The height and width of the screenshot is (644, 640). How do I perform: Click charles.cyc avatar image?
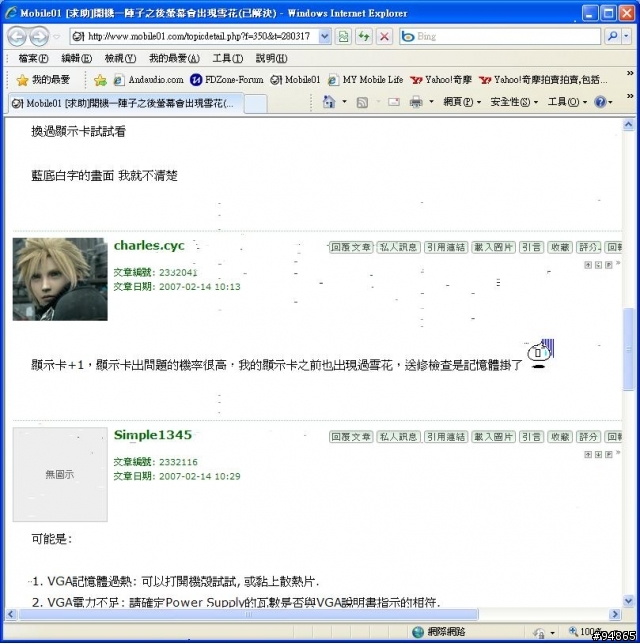click(x=60, y=279)
